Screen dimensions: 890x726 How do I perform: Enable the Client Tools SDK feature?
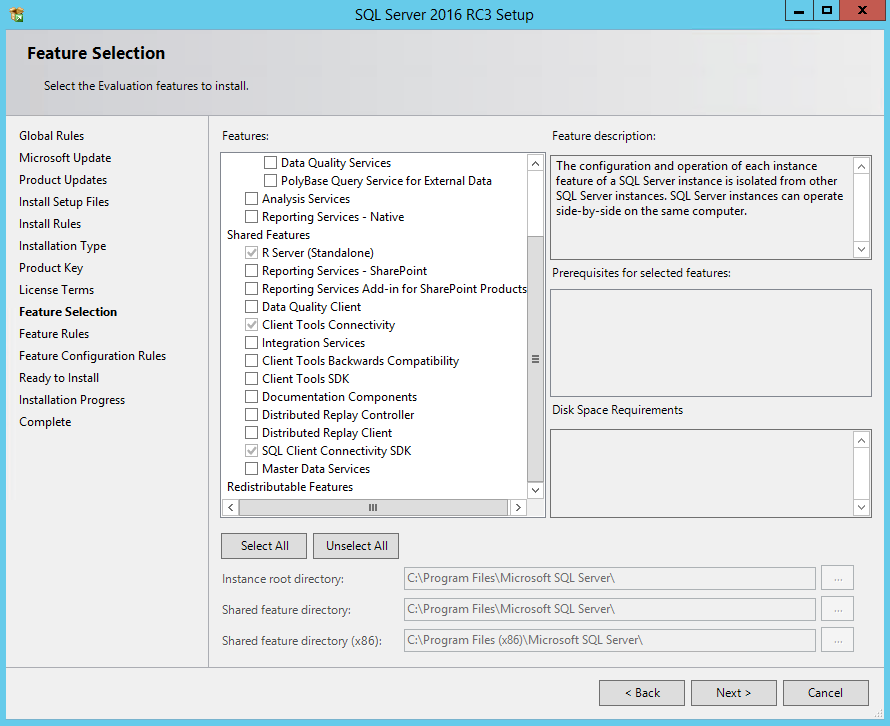(x=251, y=379)
